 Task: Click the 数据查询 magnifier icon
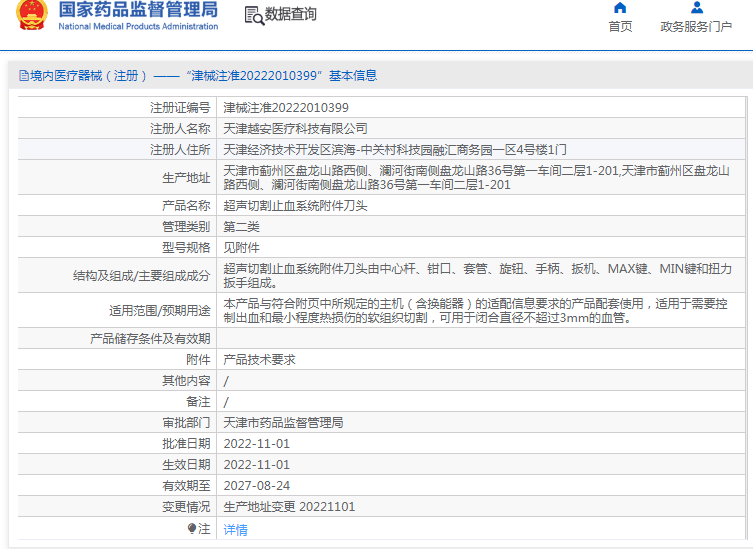click(x=254, y=15)
